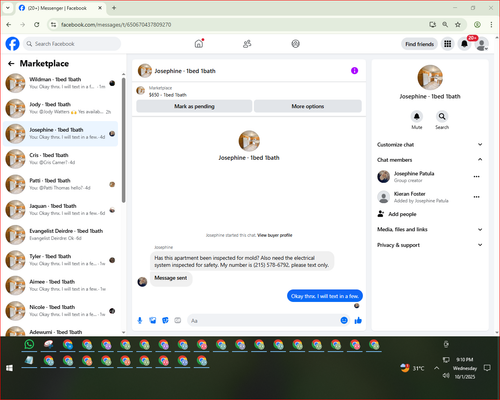Collapse Chat members section
500x400 pixels.
430,160
